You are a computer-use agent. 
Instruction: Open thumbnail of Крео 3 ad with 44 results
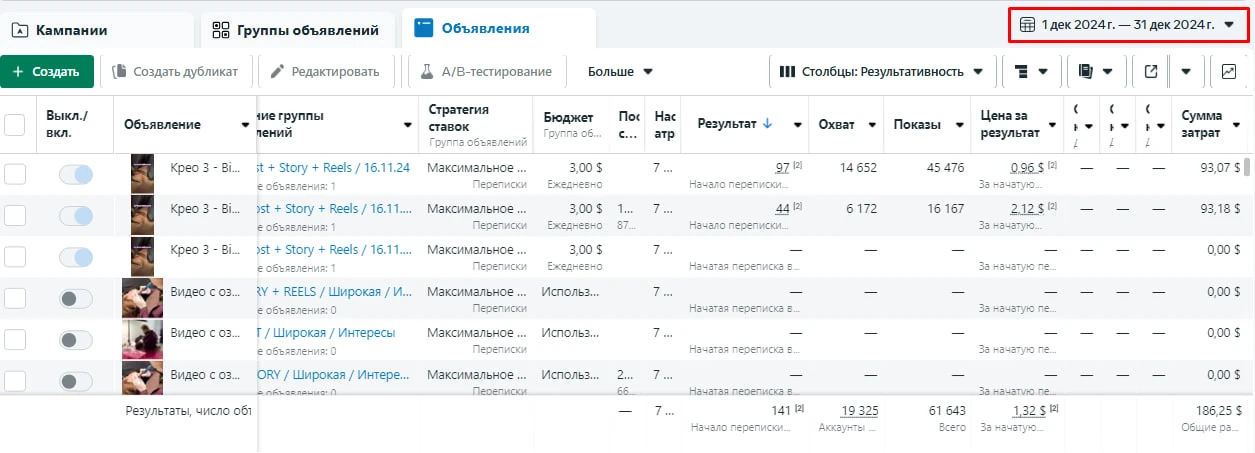coord(143,215)
